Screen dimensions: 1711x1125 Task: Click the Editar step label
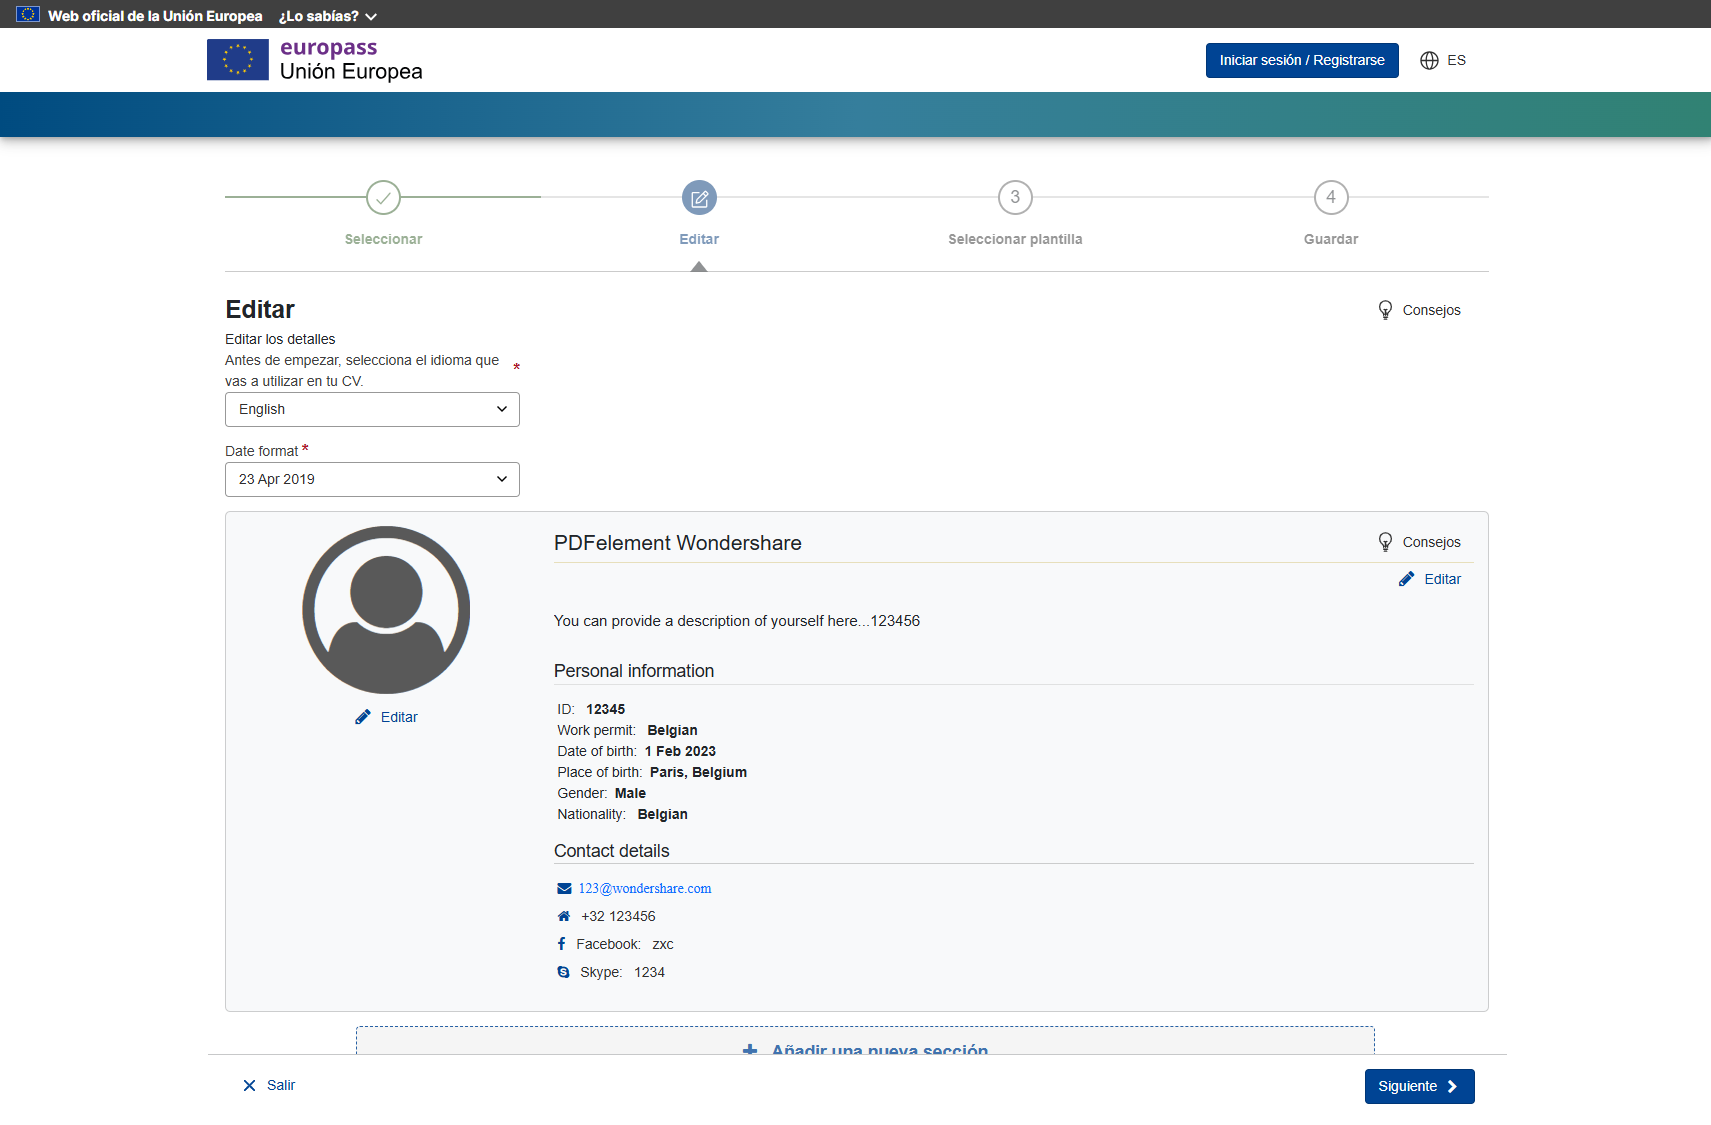click(699, 239)
